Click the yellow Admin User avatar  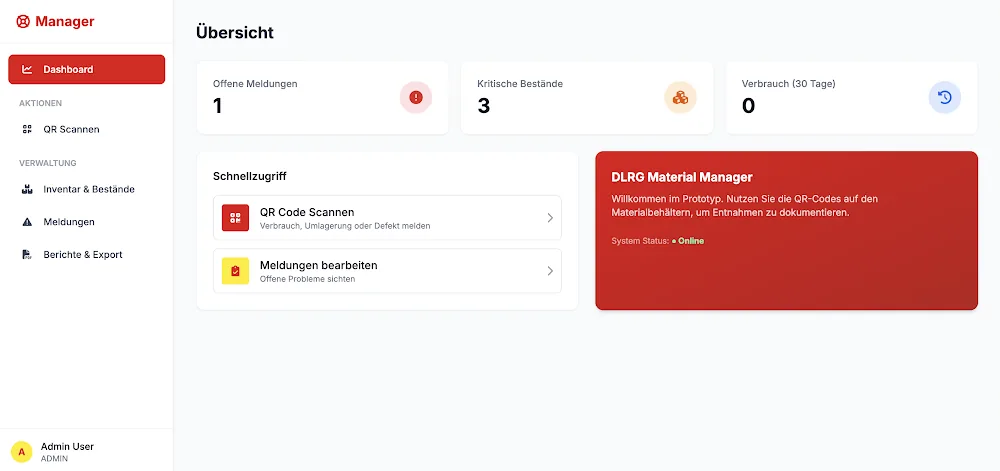pyautogui.click(x=22, y=452)
